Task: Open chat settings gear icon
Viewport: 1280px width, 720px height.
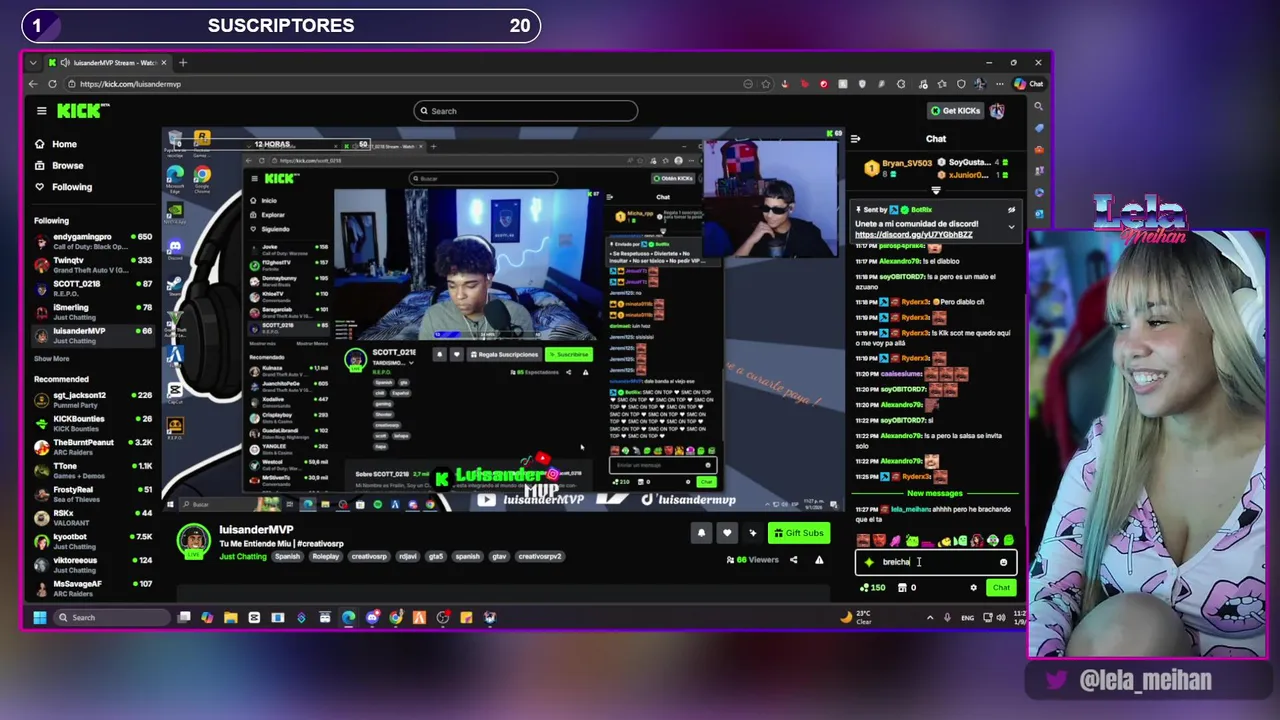Action: click(x=973, y=588)
